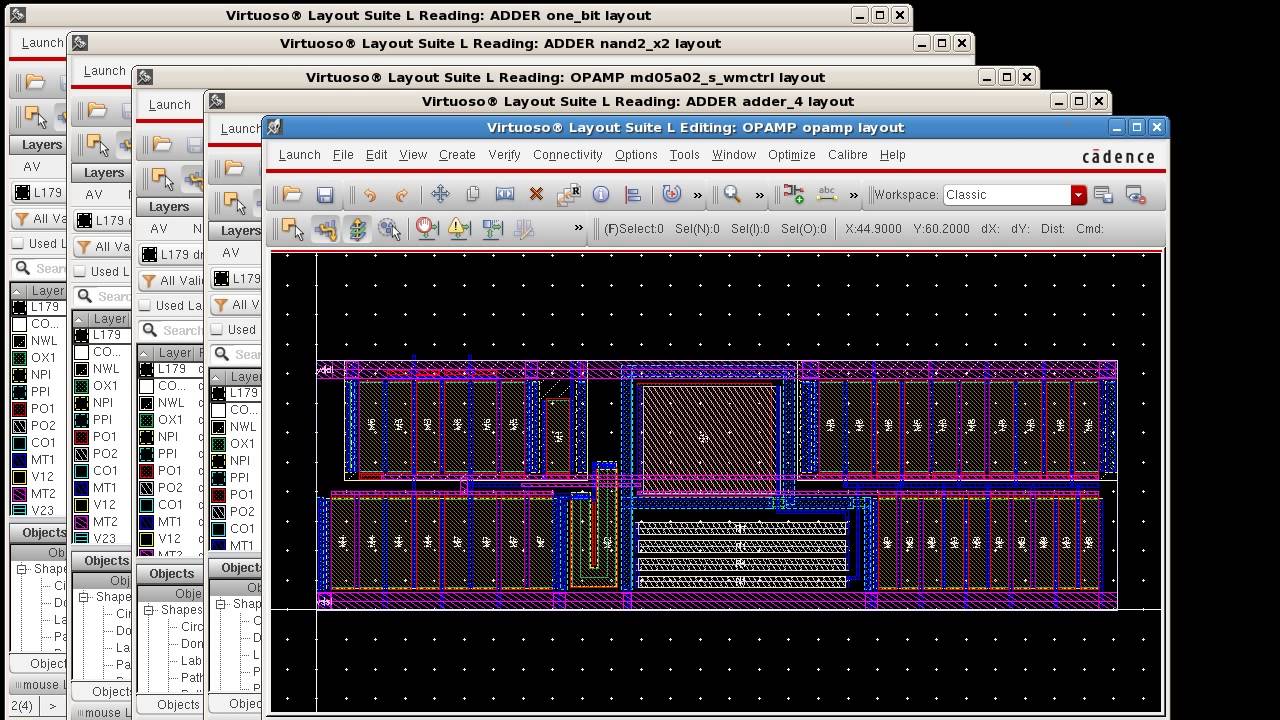Click All Va filter button in one_bit window
The width and height of the screenshot is (1280, 720).
(x=40, y=219)
